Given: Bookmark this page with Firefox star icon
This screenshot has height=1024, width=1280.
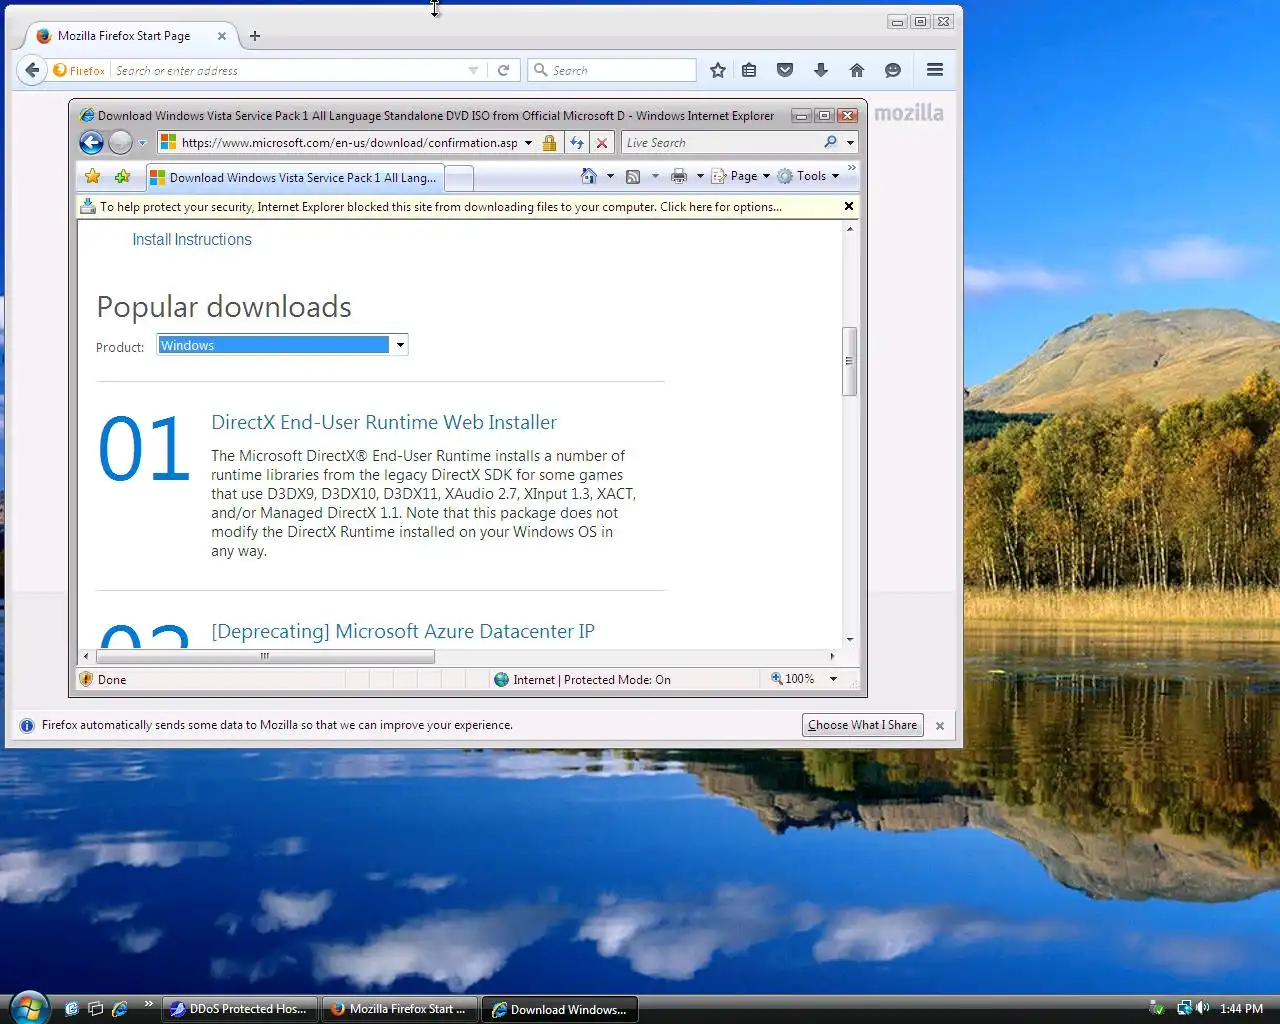Looking at the screenshot, I should click(x=718, y=70).
